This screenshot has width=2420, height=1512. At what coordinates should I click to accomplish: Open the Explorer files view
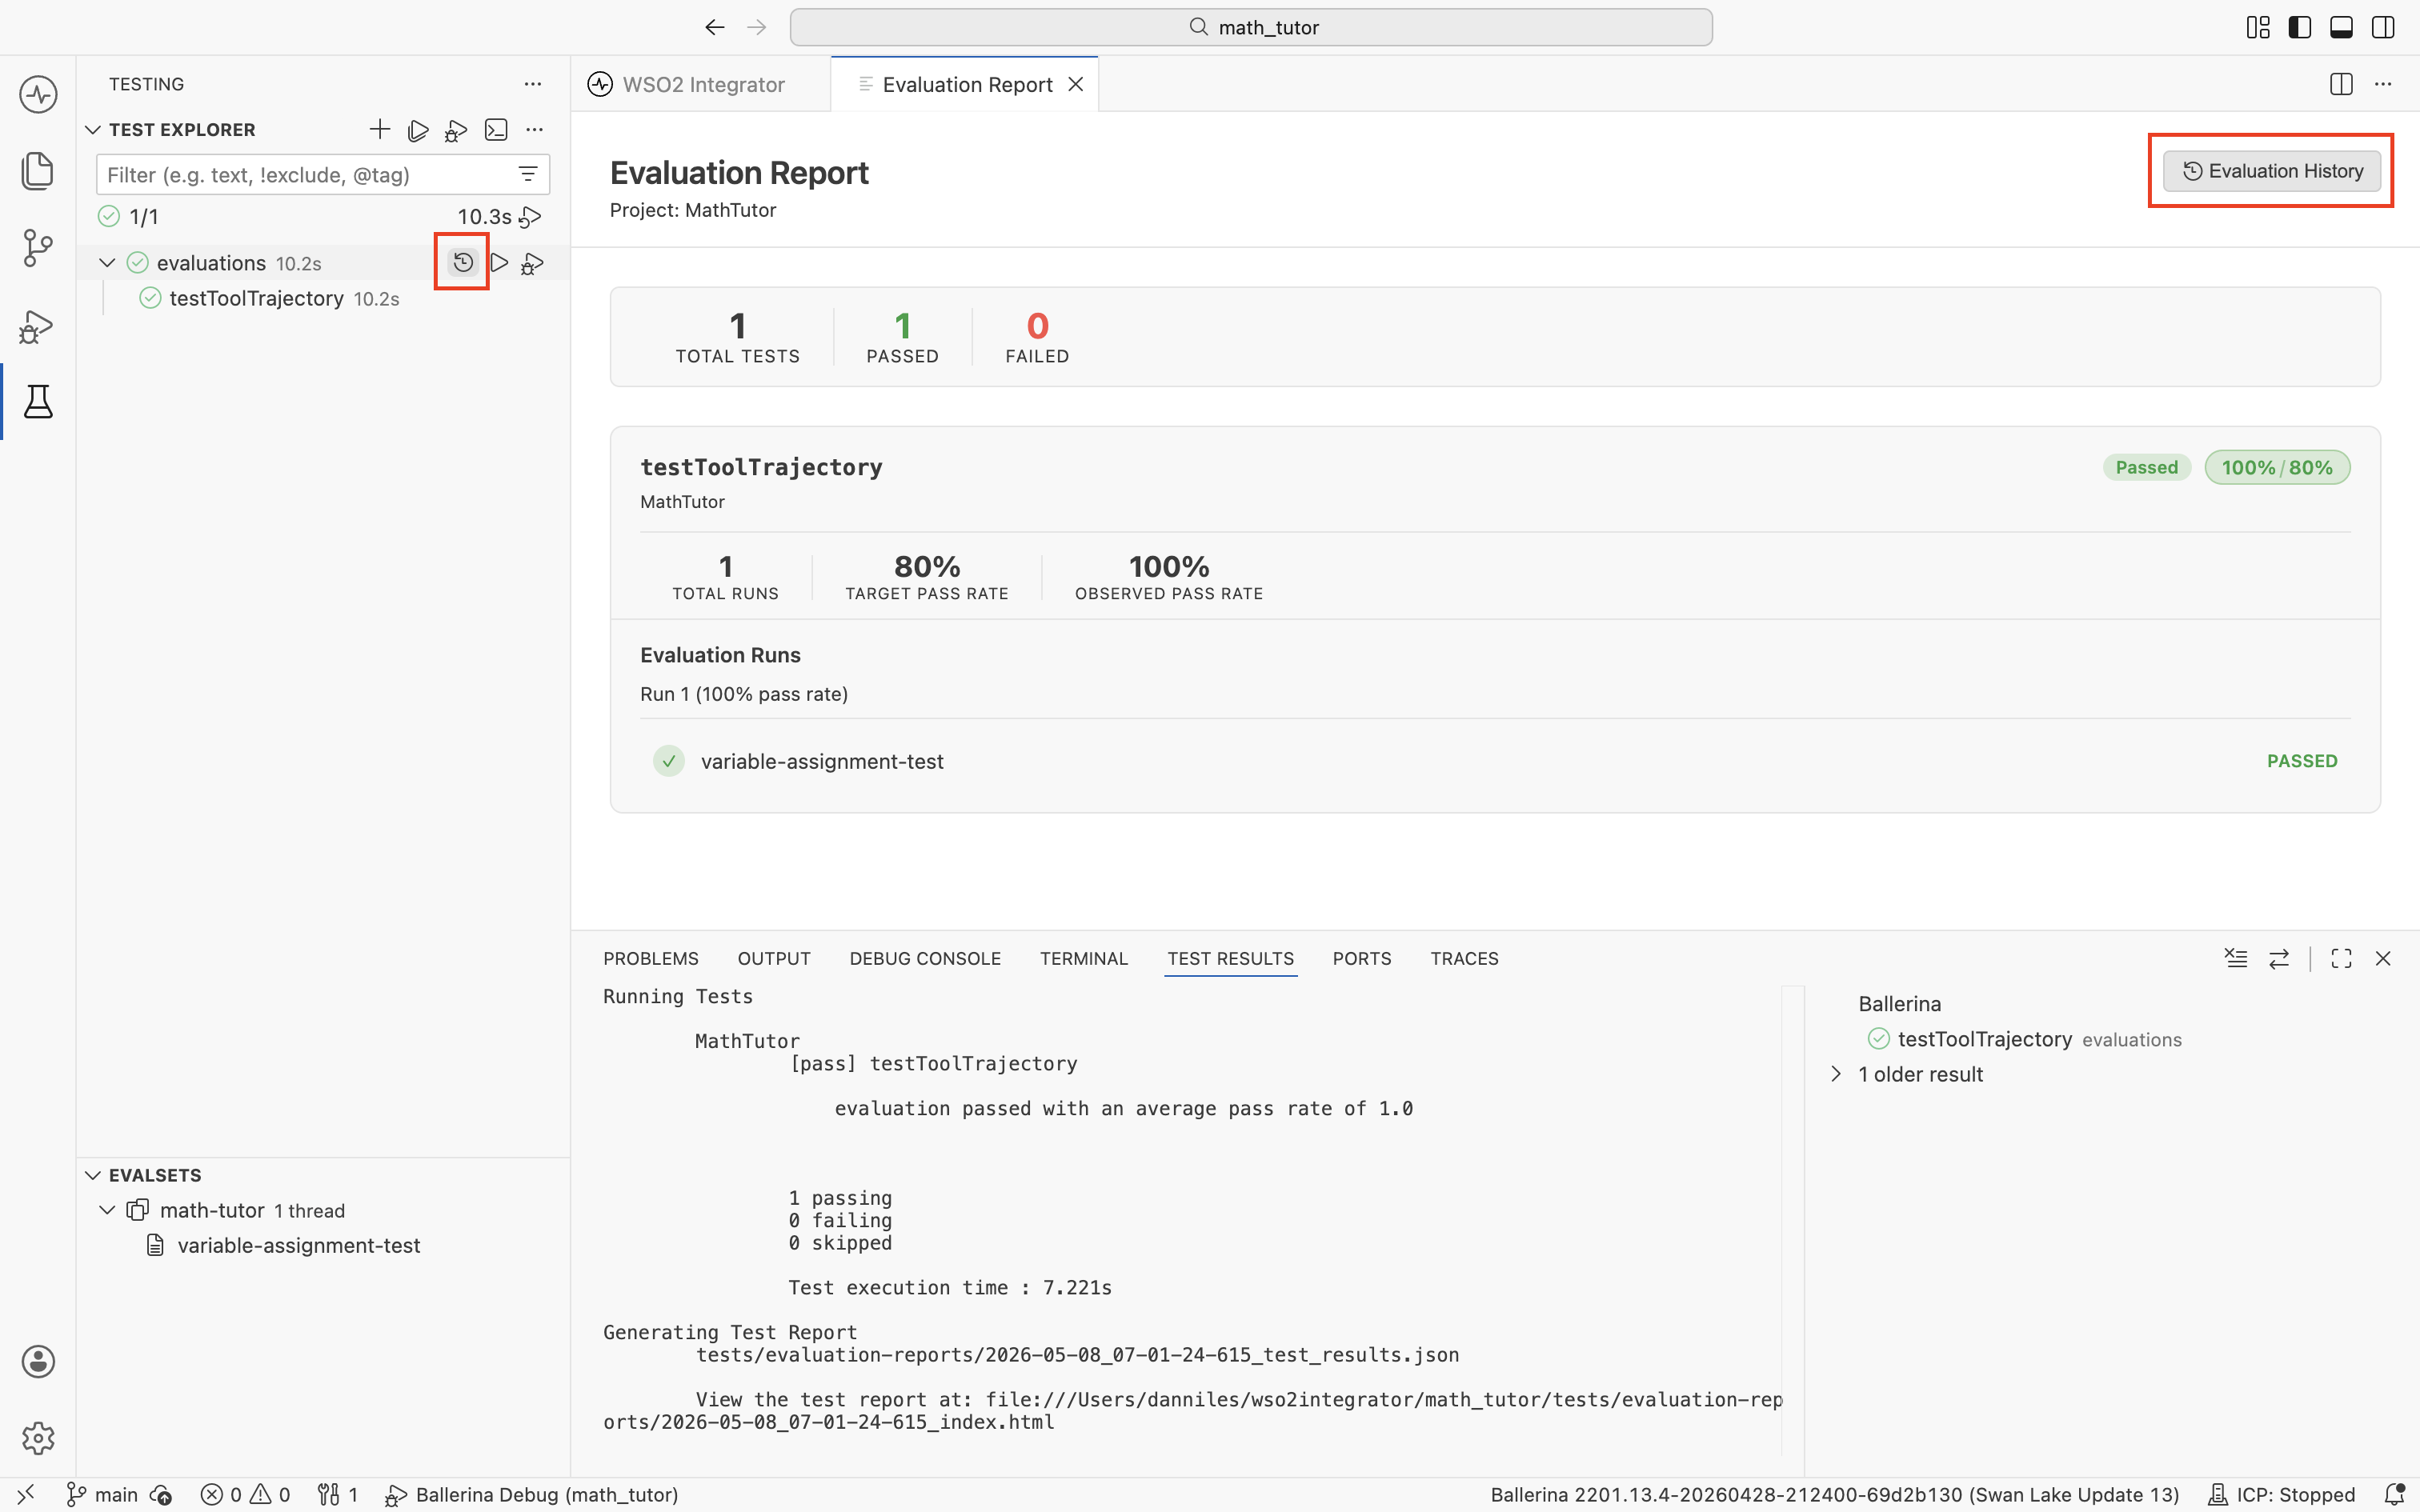(38, 171)
